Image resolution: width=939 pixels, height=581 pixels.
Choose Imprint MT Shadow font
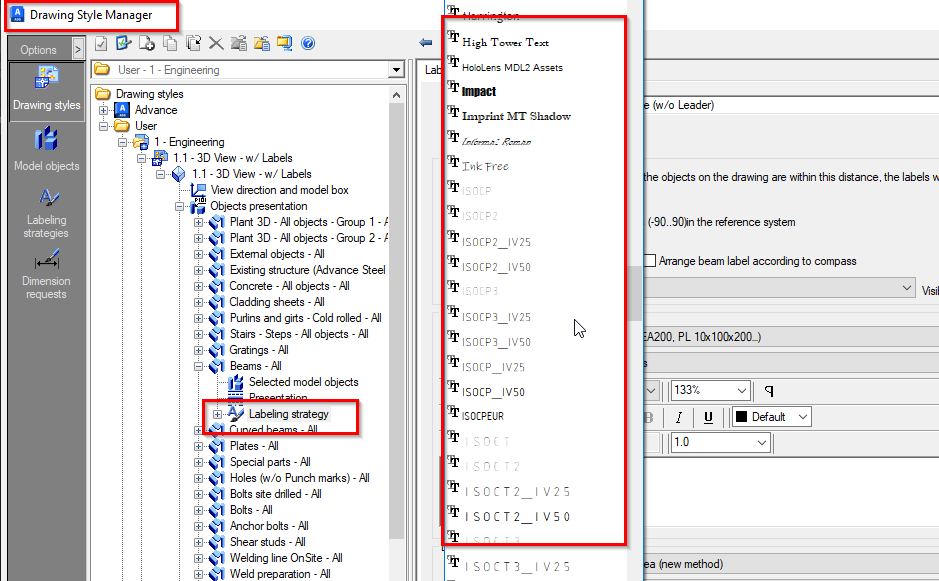516,116
